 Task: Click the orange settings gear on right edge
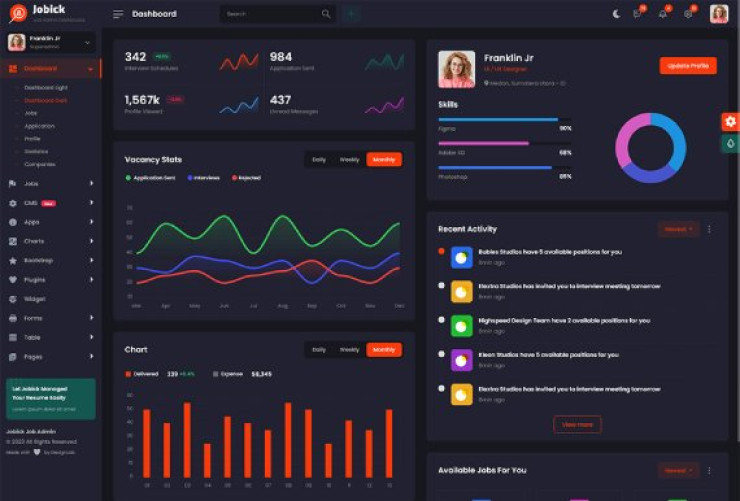(730, 121)
